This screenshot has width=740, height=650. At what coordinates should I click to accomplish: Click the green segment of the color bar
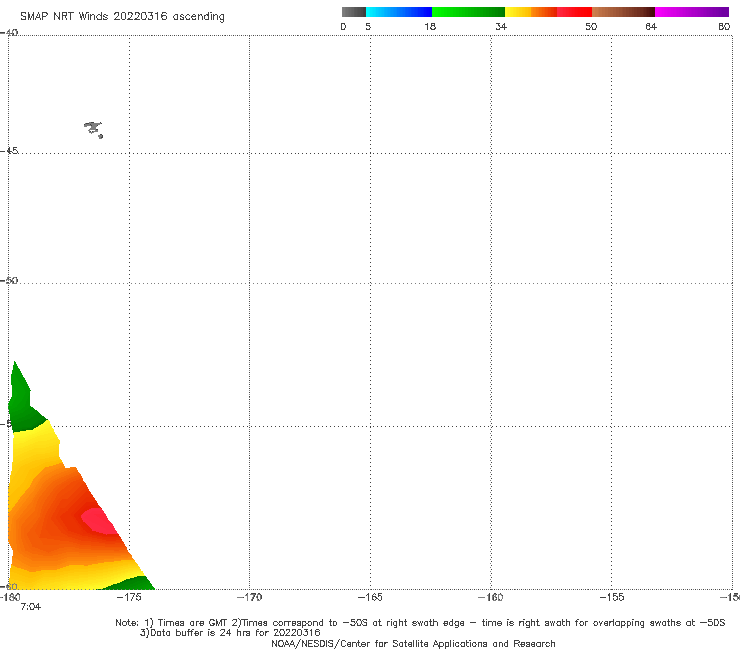468,12
